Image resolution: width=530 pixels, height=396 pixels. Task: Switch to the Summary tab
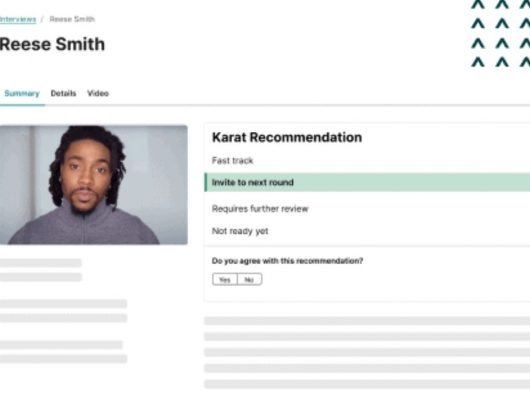tap(22, 94)
